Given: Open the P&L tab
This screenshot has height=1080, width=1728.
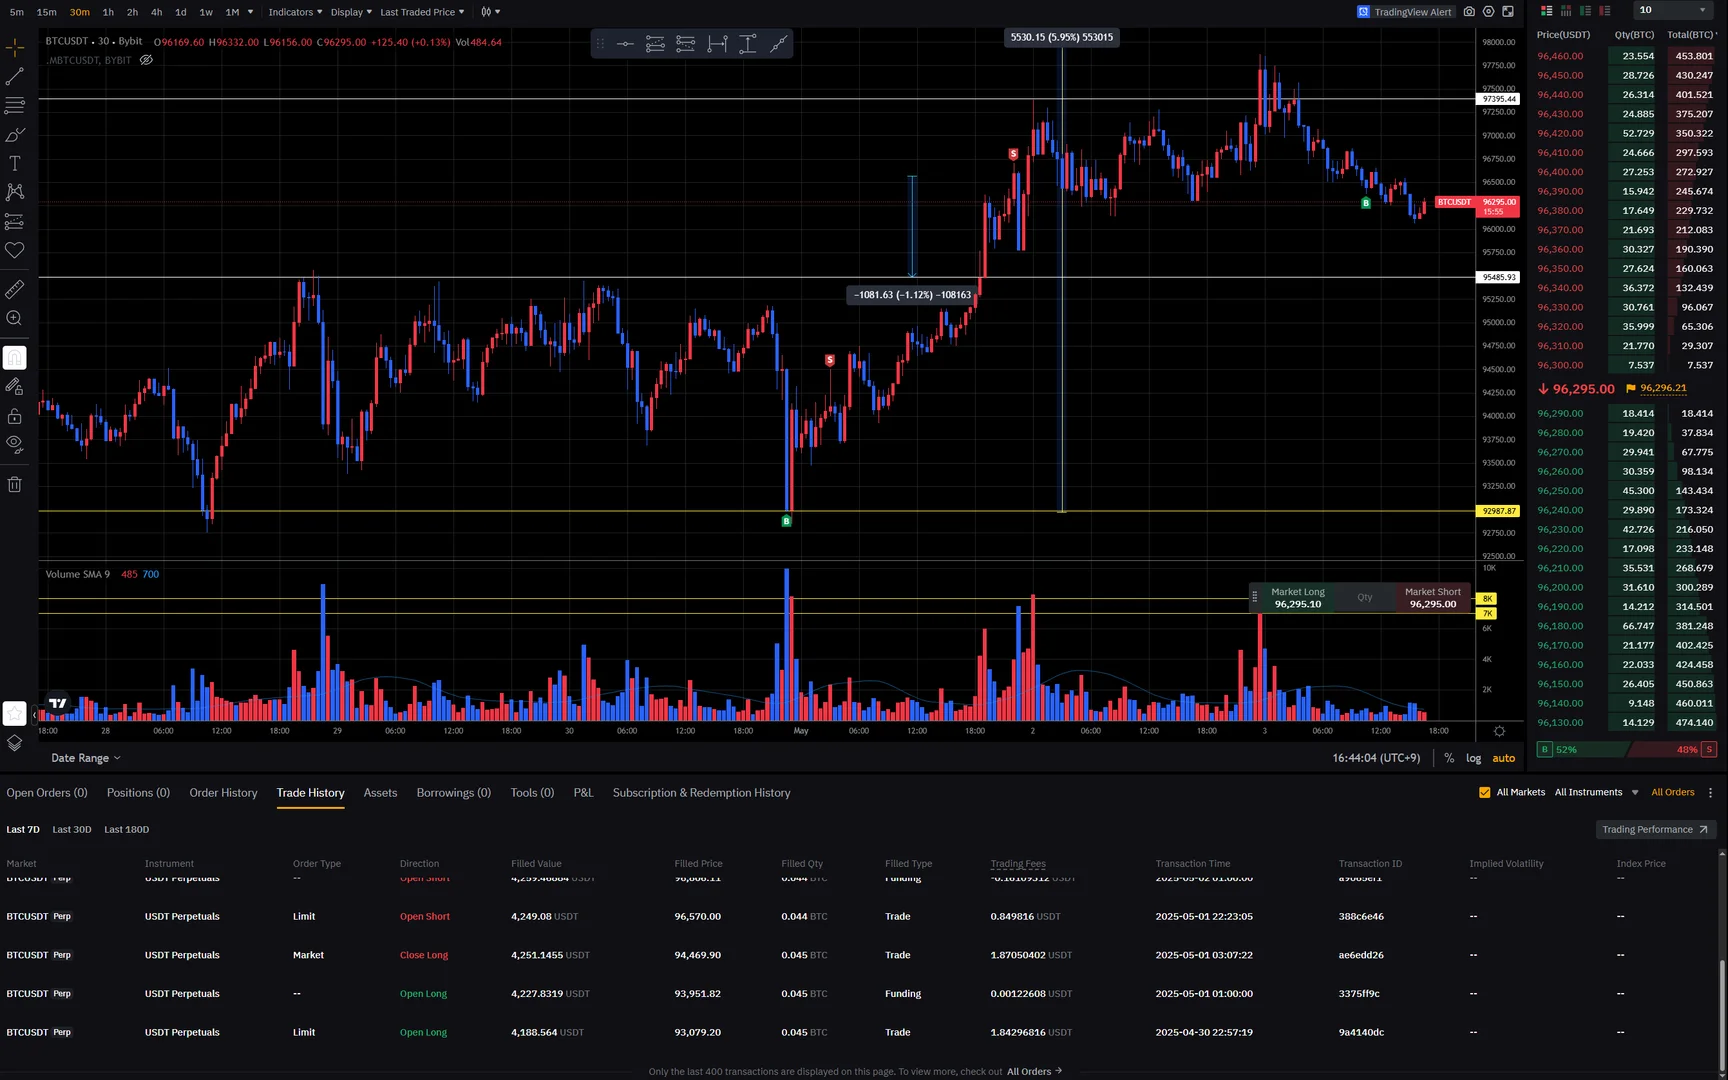Looking at the screenshot, I should pyautogui.click(x=583, y=793).
